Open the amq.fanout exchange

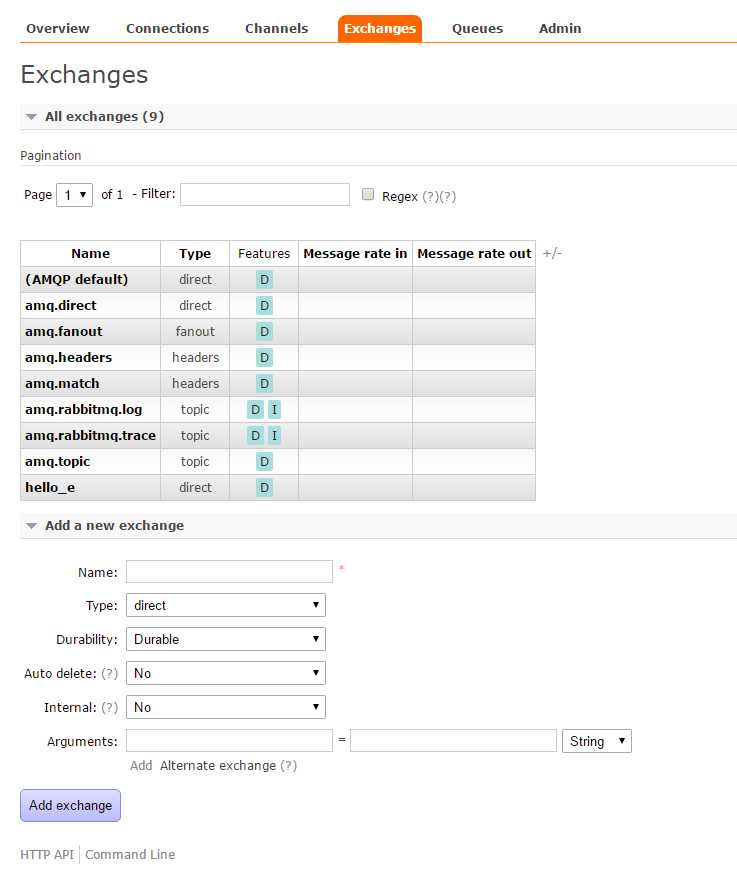coord(64,331)
